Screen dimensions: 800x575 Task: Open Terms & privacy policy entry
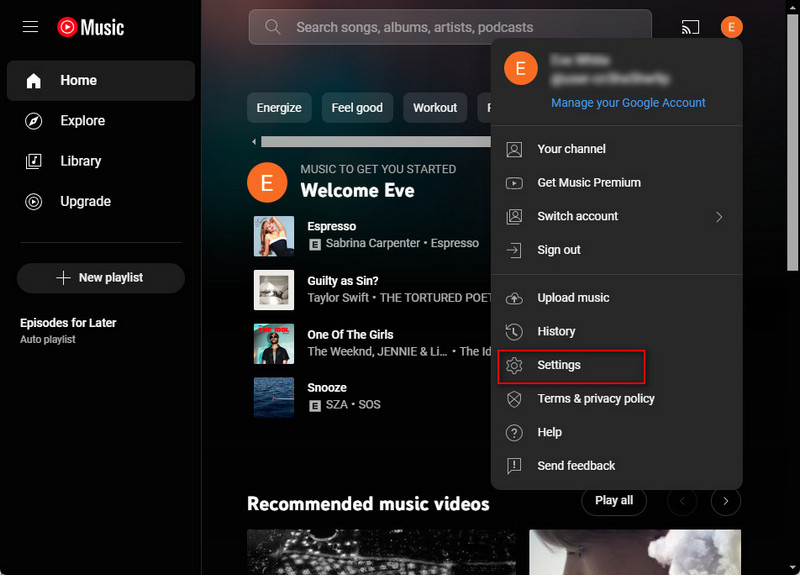[x=616, y=399]
